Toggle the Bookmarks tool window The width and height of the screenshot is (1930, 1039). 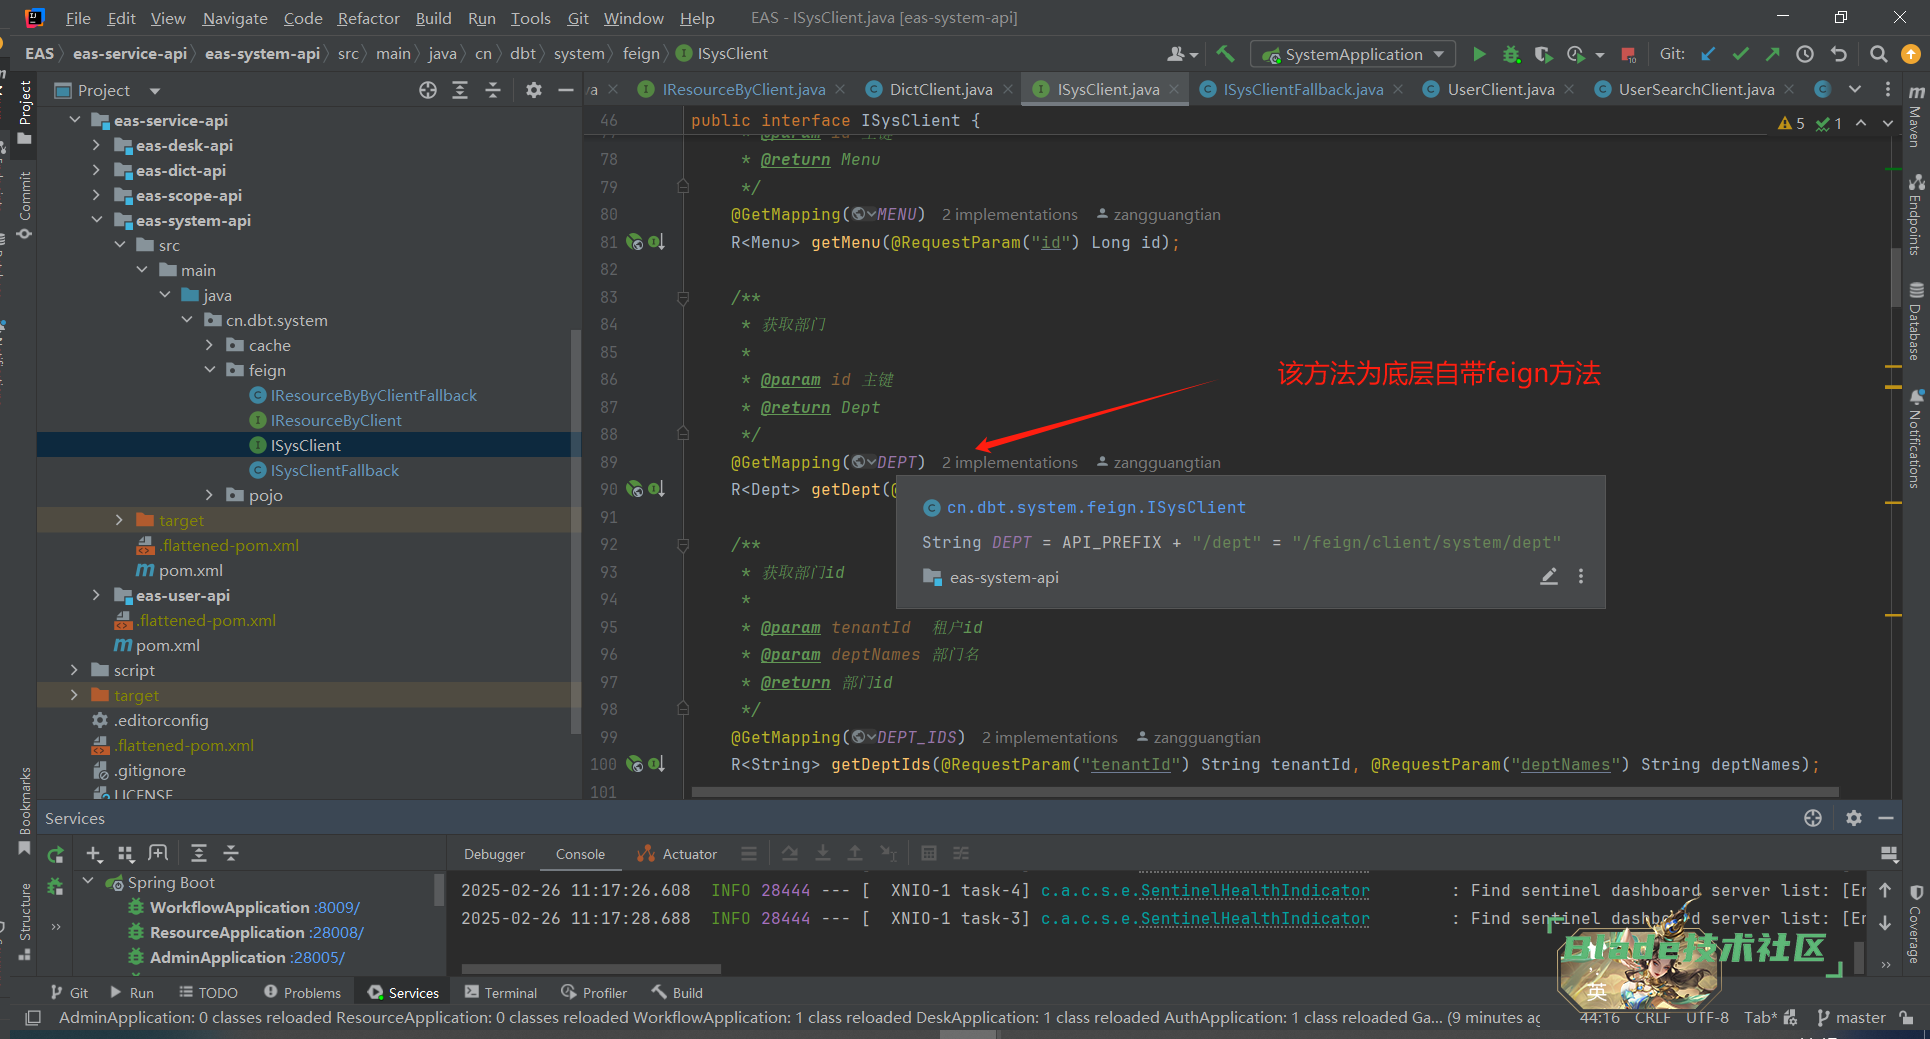(x=25, y=810)
